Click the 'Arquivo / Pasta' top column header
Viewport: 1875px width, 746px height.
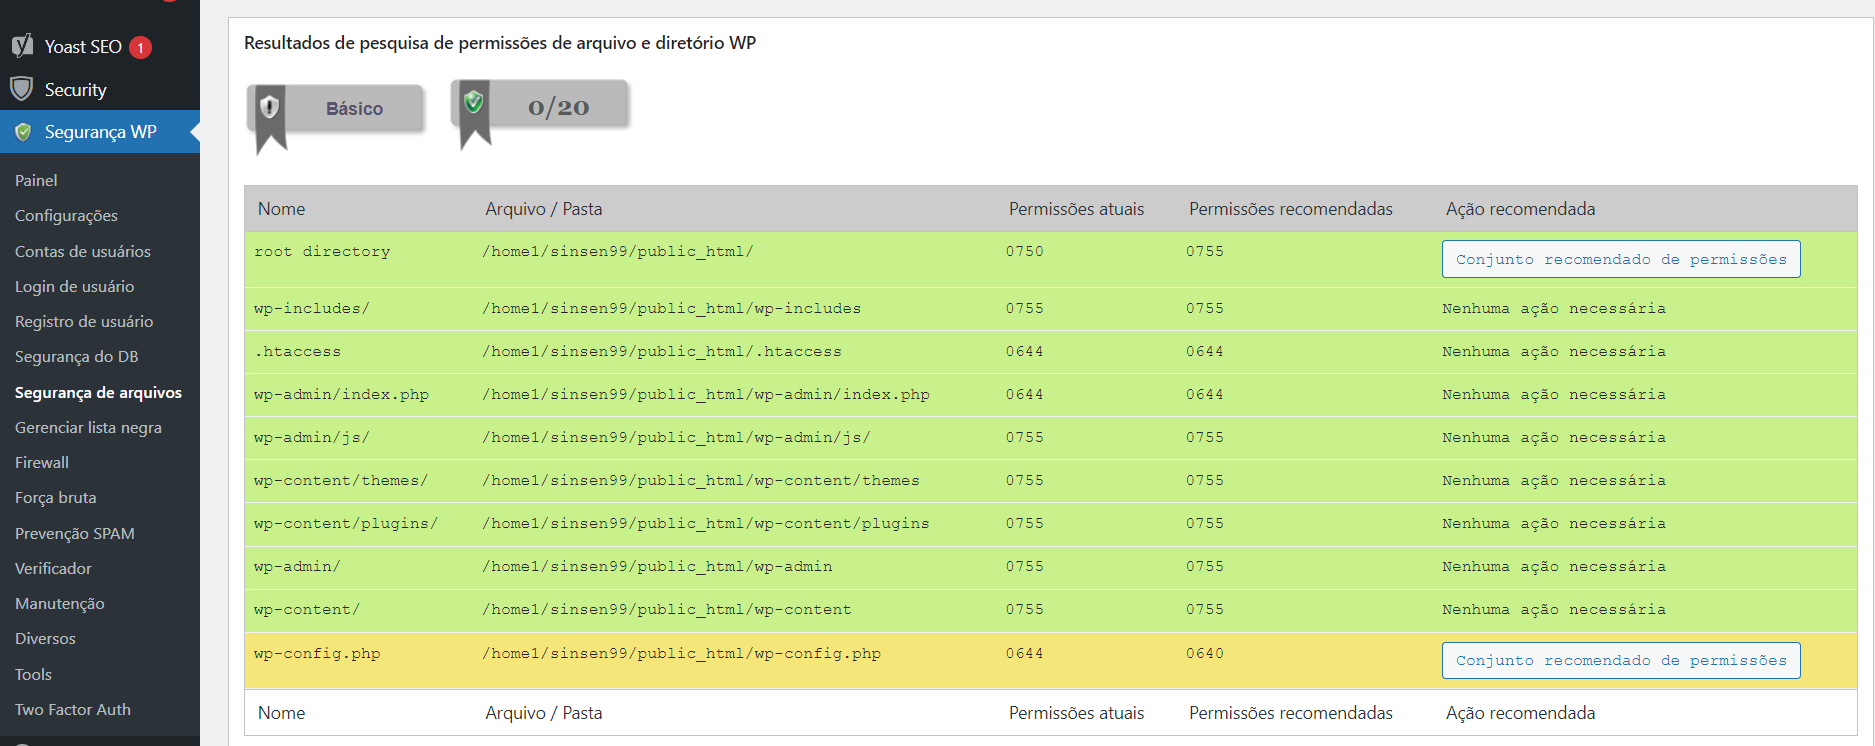pos(544,209)
